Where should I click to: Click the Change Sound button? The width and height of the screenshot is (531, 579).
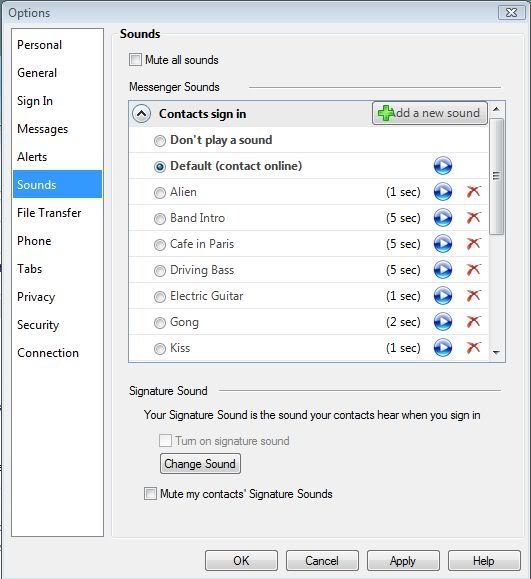[x=200, y=463]
